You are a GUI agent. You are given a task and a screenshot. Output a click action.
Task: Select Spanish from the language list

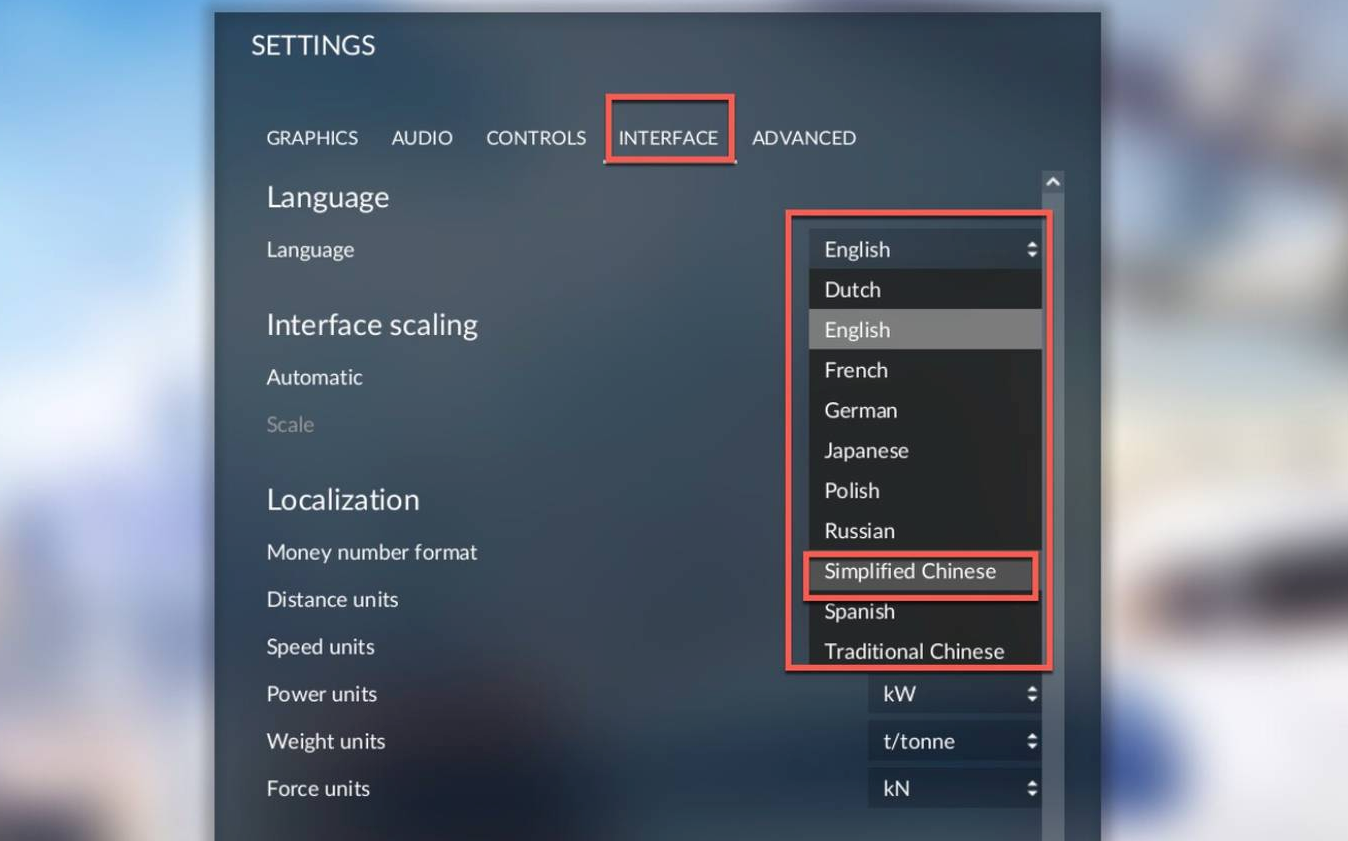click(925, 611)
